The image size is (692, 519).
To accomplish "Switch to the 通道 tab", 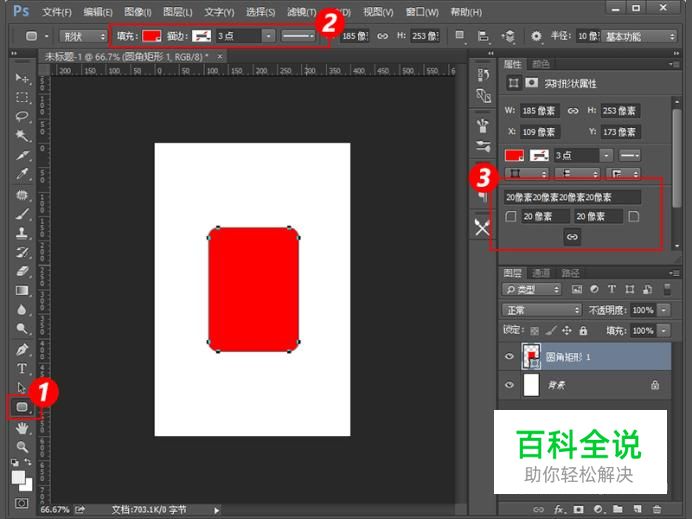I will tap(540, 273).
